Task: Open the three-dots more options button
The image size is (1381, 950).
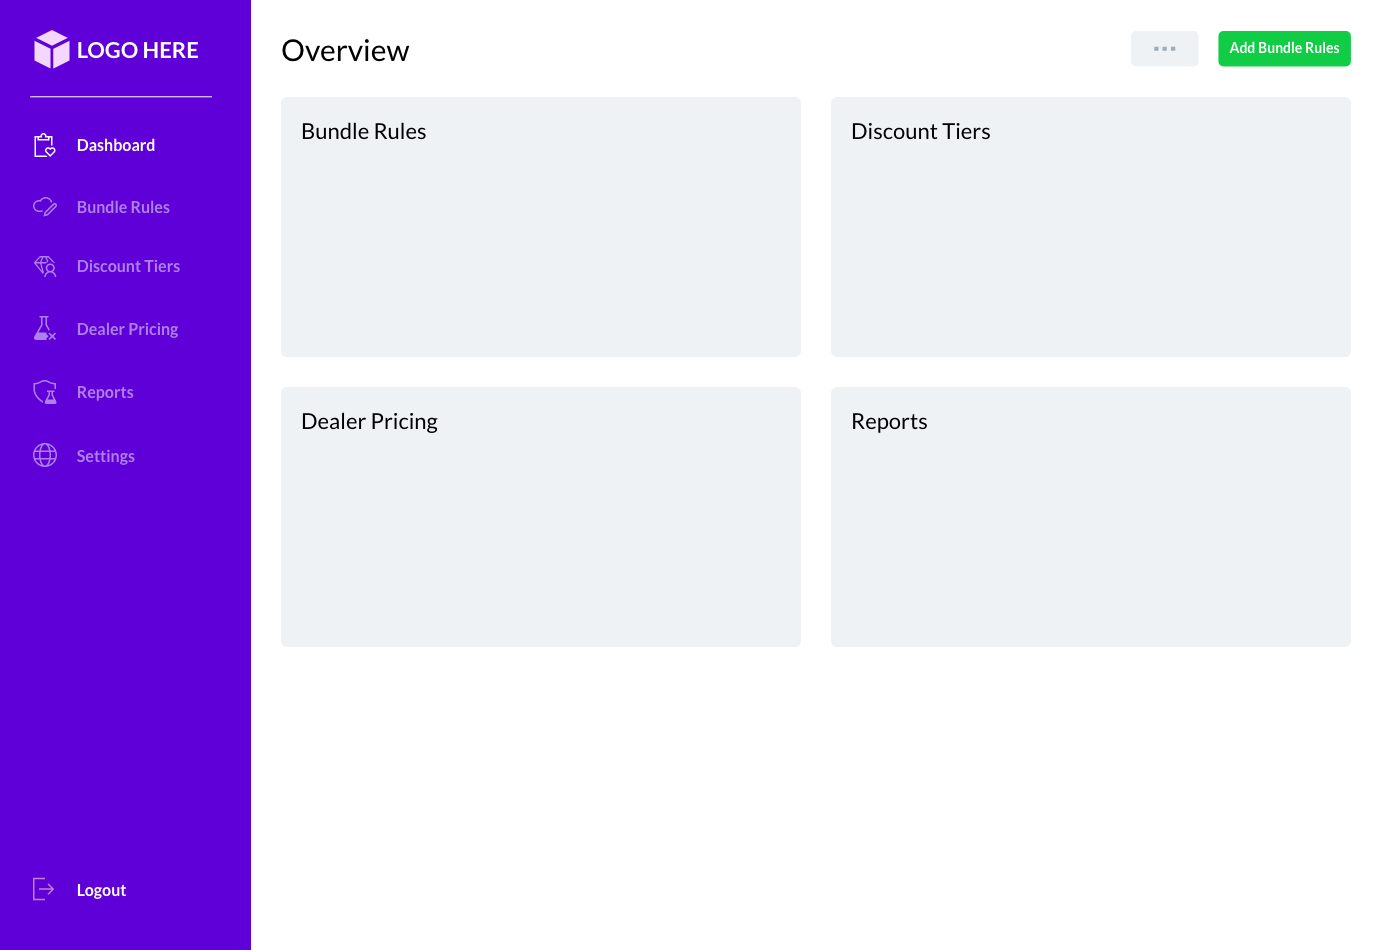Action: [x=1164, y=49]
